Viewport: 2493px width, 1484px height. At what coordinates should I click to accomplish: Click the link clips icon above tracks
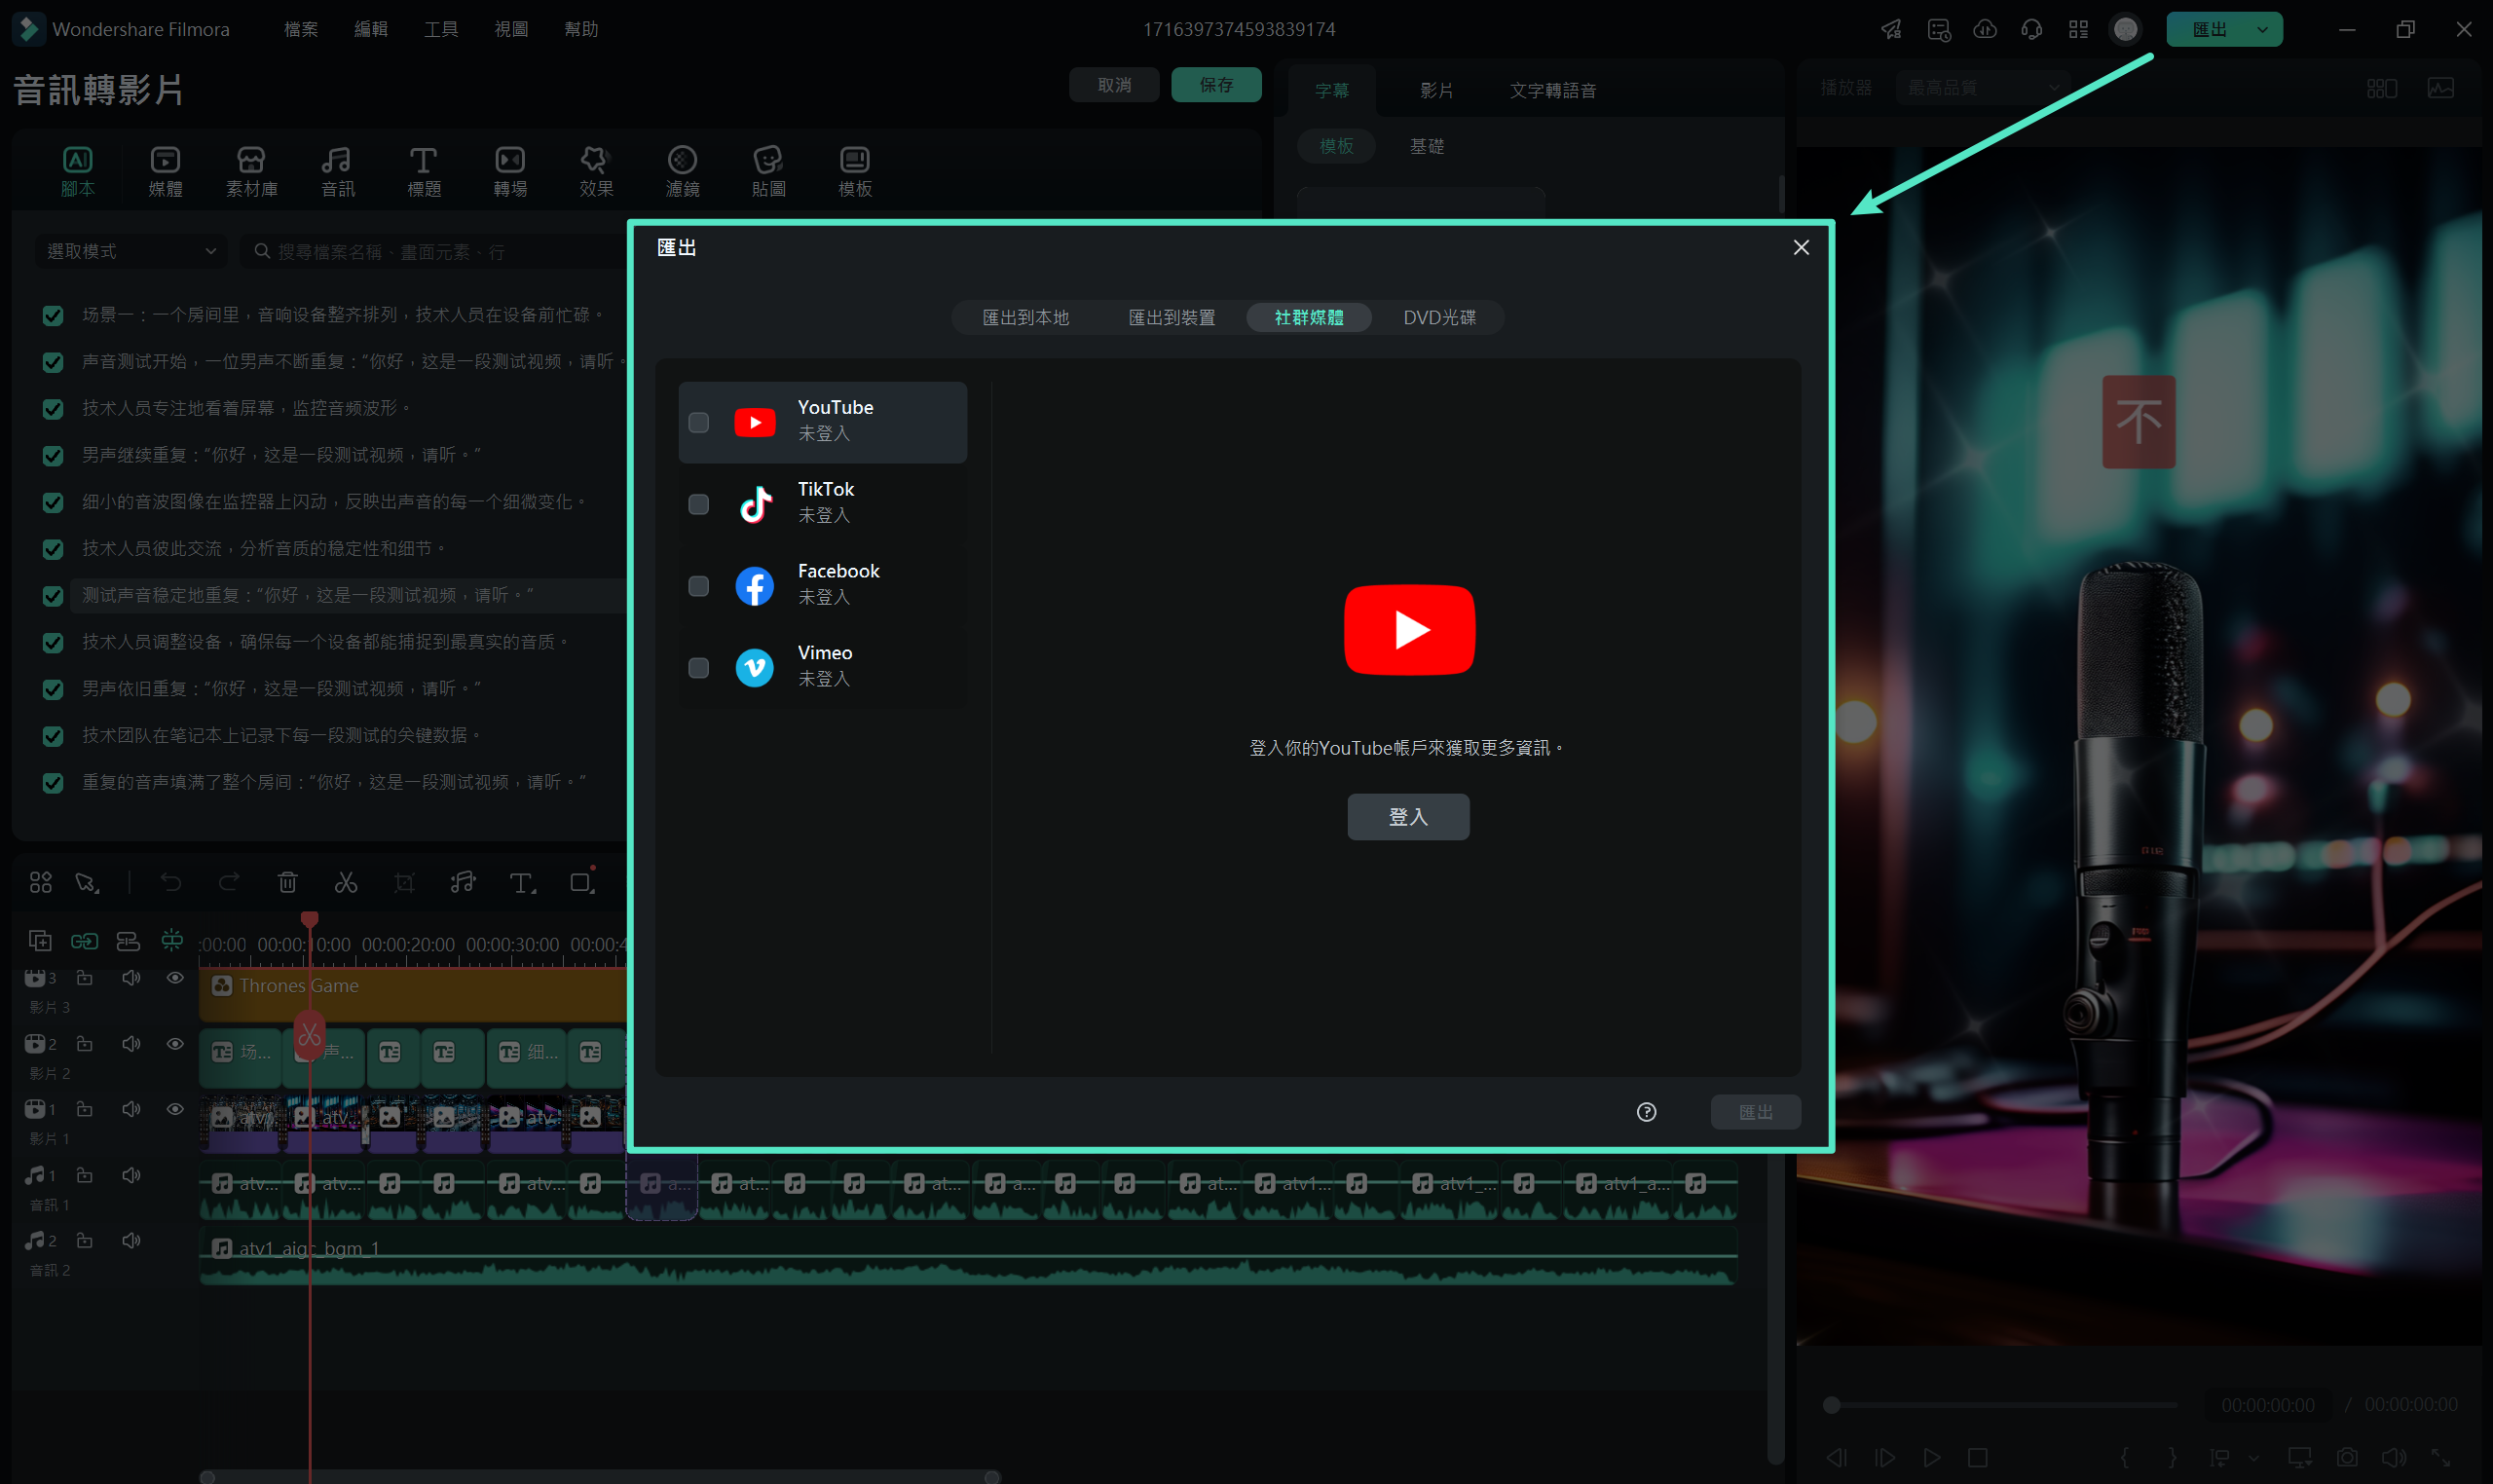pos(84,941)
